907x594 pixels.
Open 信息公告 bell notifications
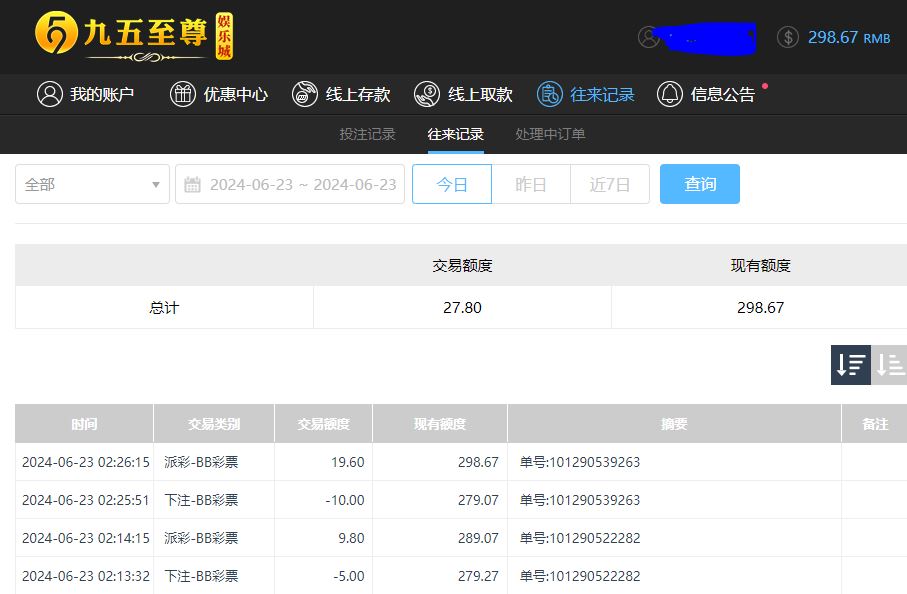pos(706,94)
